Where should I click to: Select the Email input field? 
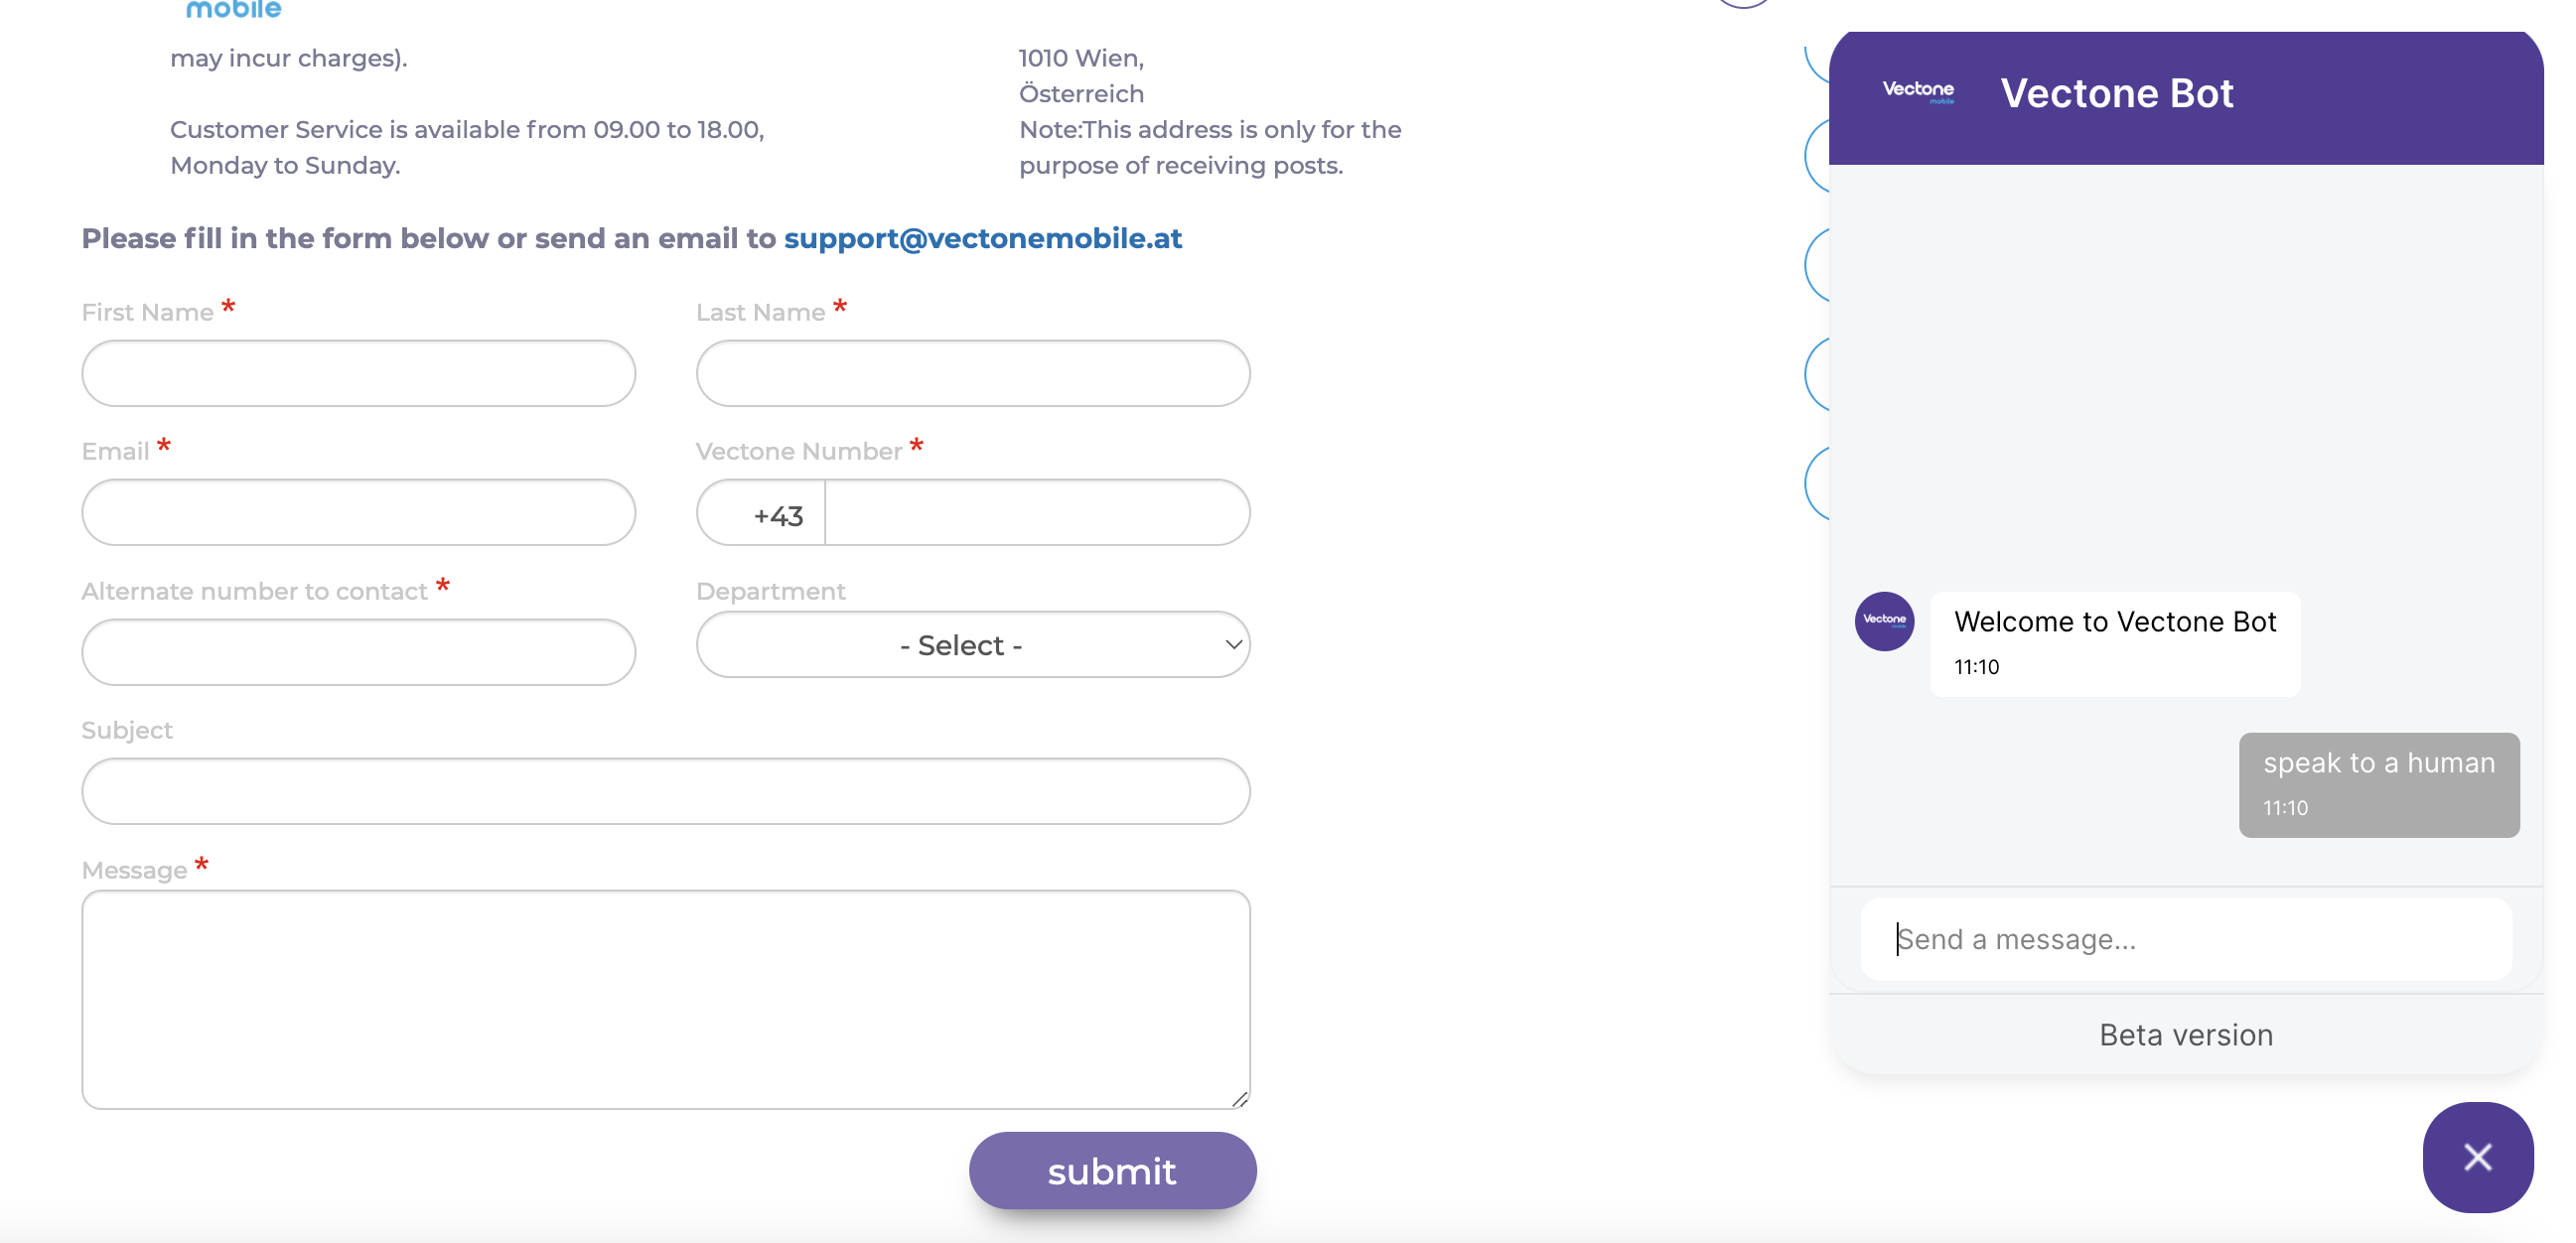(x=358, y=512)
